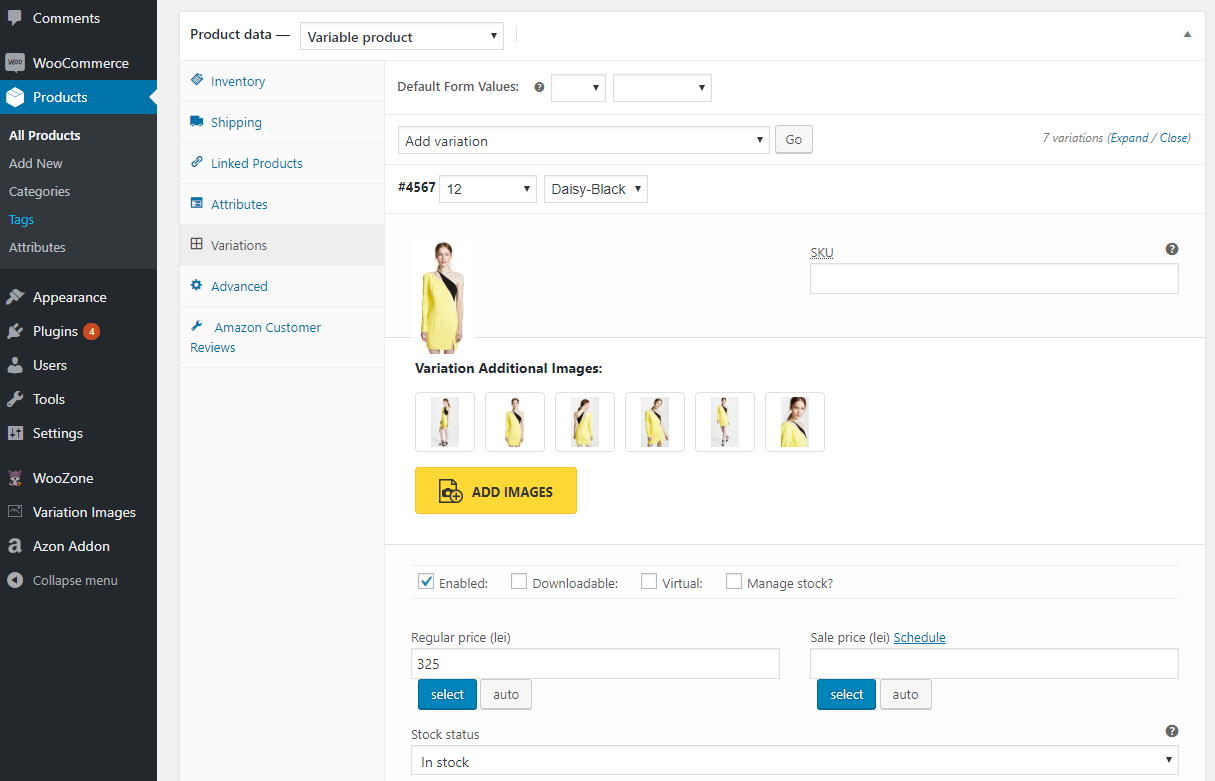The height and width of the screenshot is (781, 1215).
Task: Open product Attributes in the sidebar submenu
Action: click(x=37, y=247)
